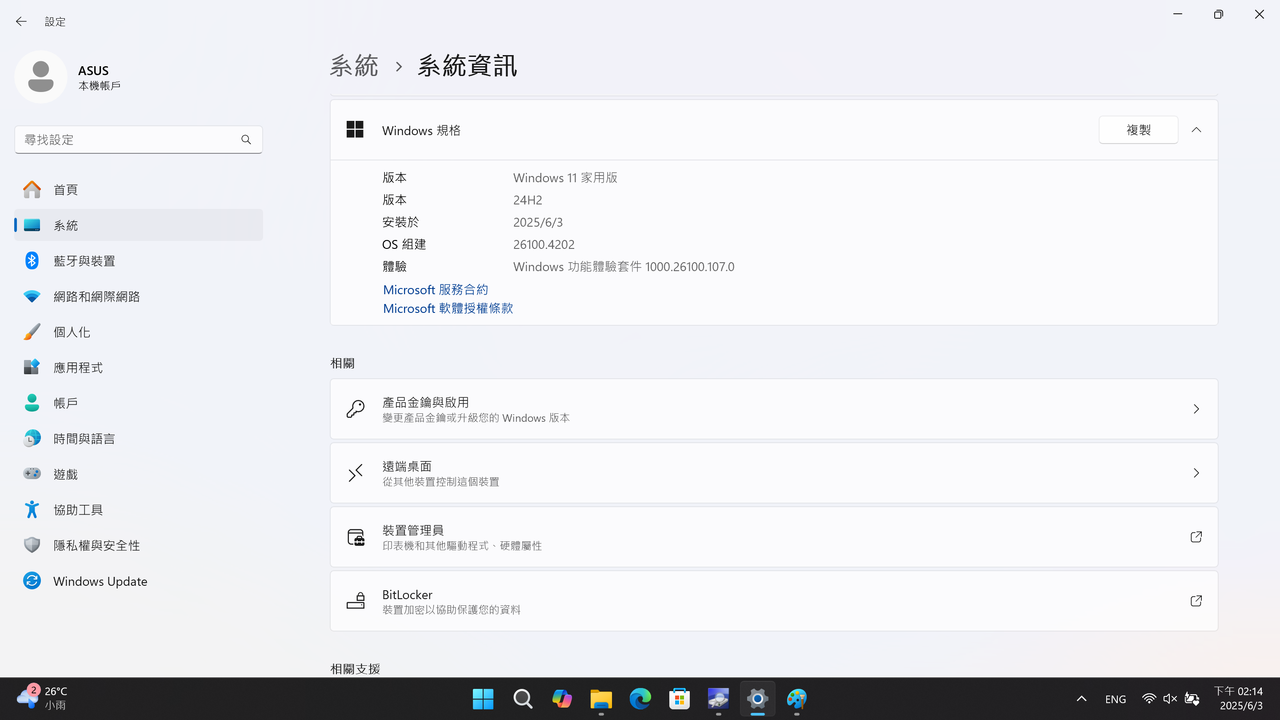This screenshot has height=720, width=1280.
Task: Select 系統 in the sidebar
Action: pyautogui.click(x=139, y=225)
